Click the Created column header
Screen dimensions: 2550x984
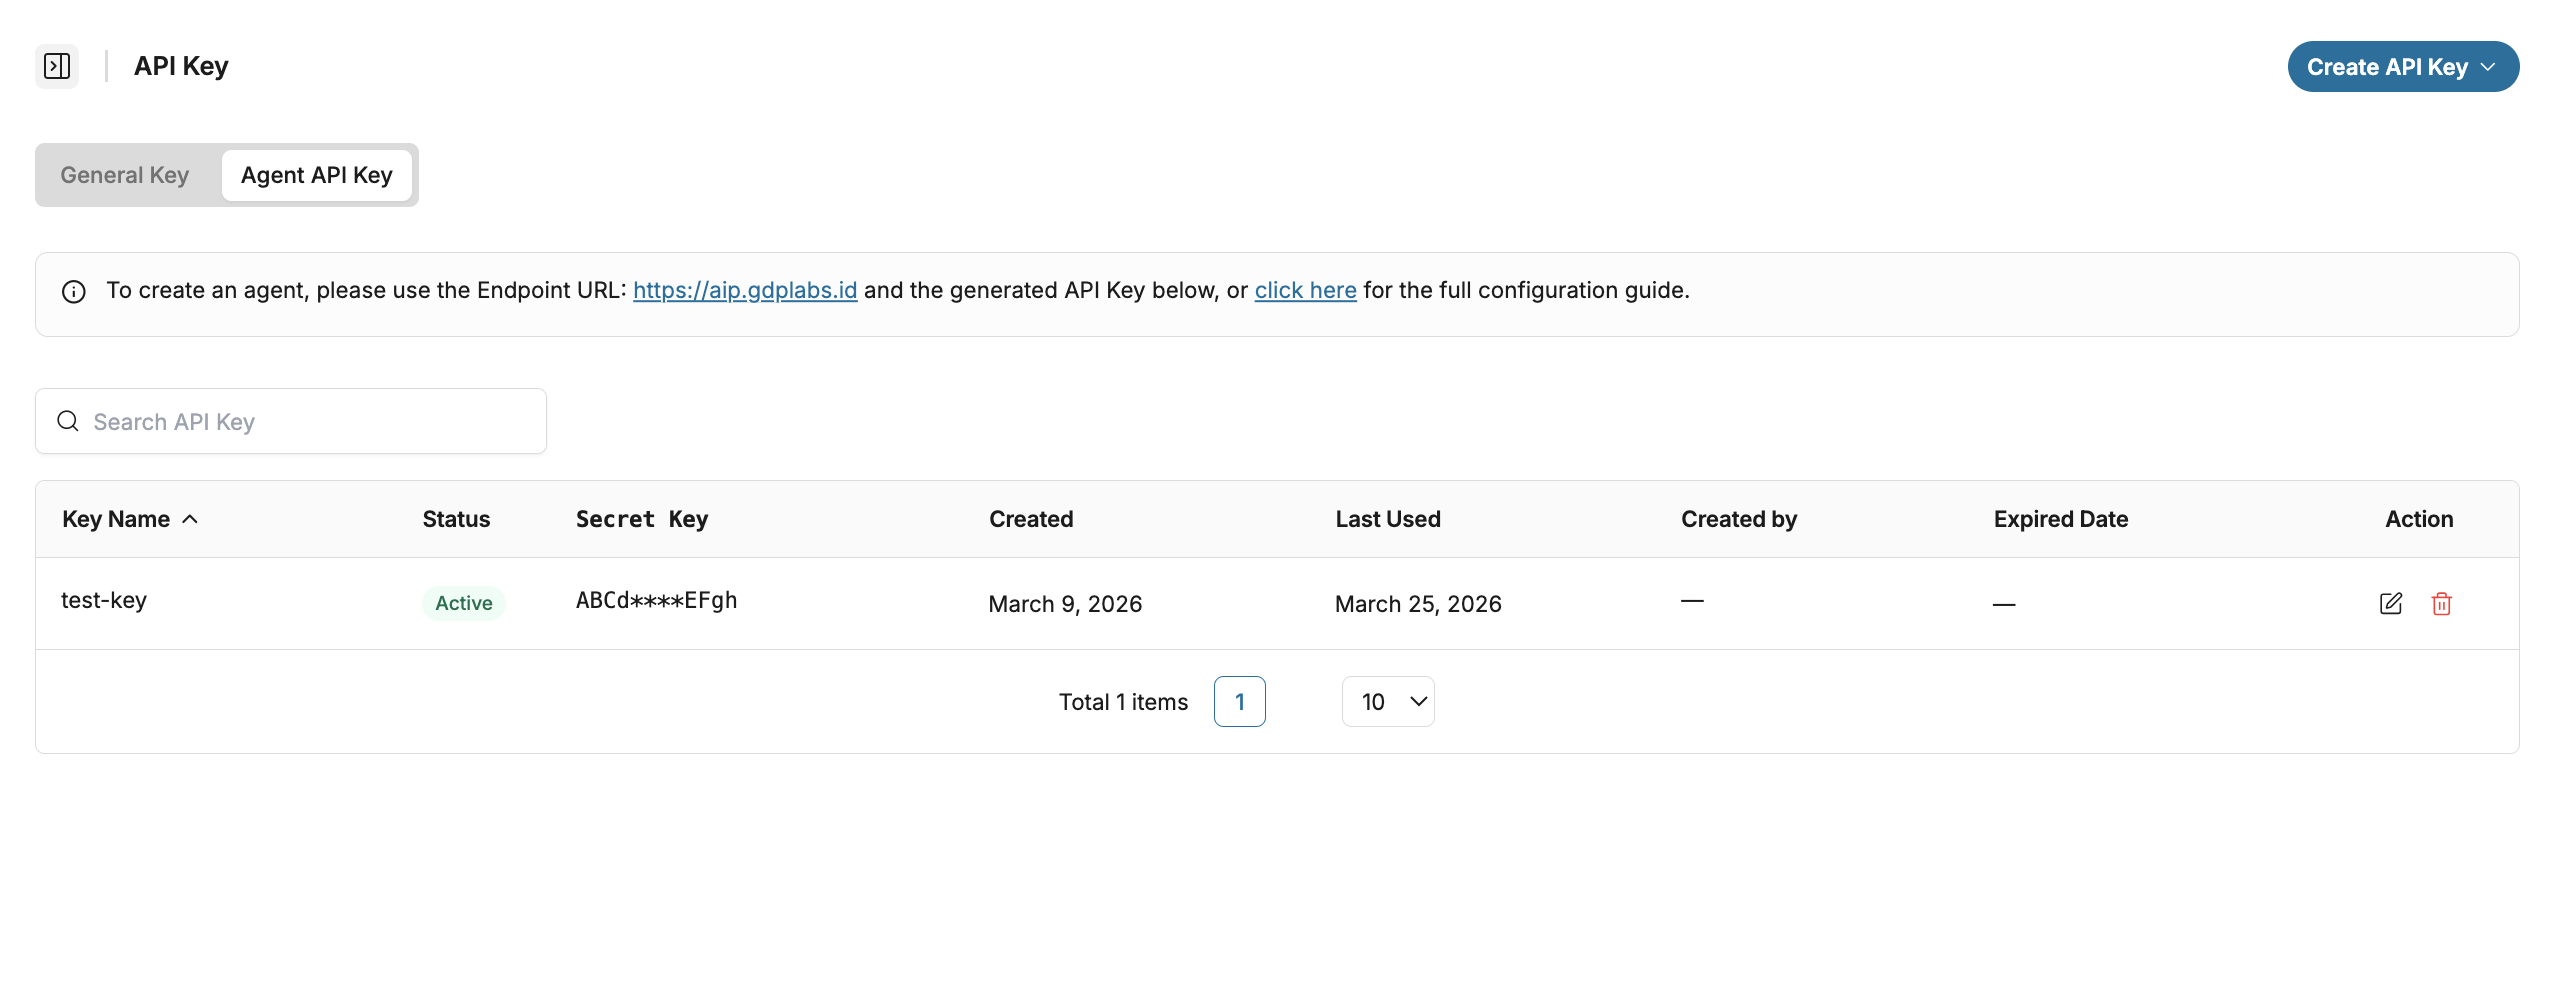coord(1030,519)
